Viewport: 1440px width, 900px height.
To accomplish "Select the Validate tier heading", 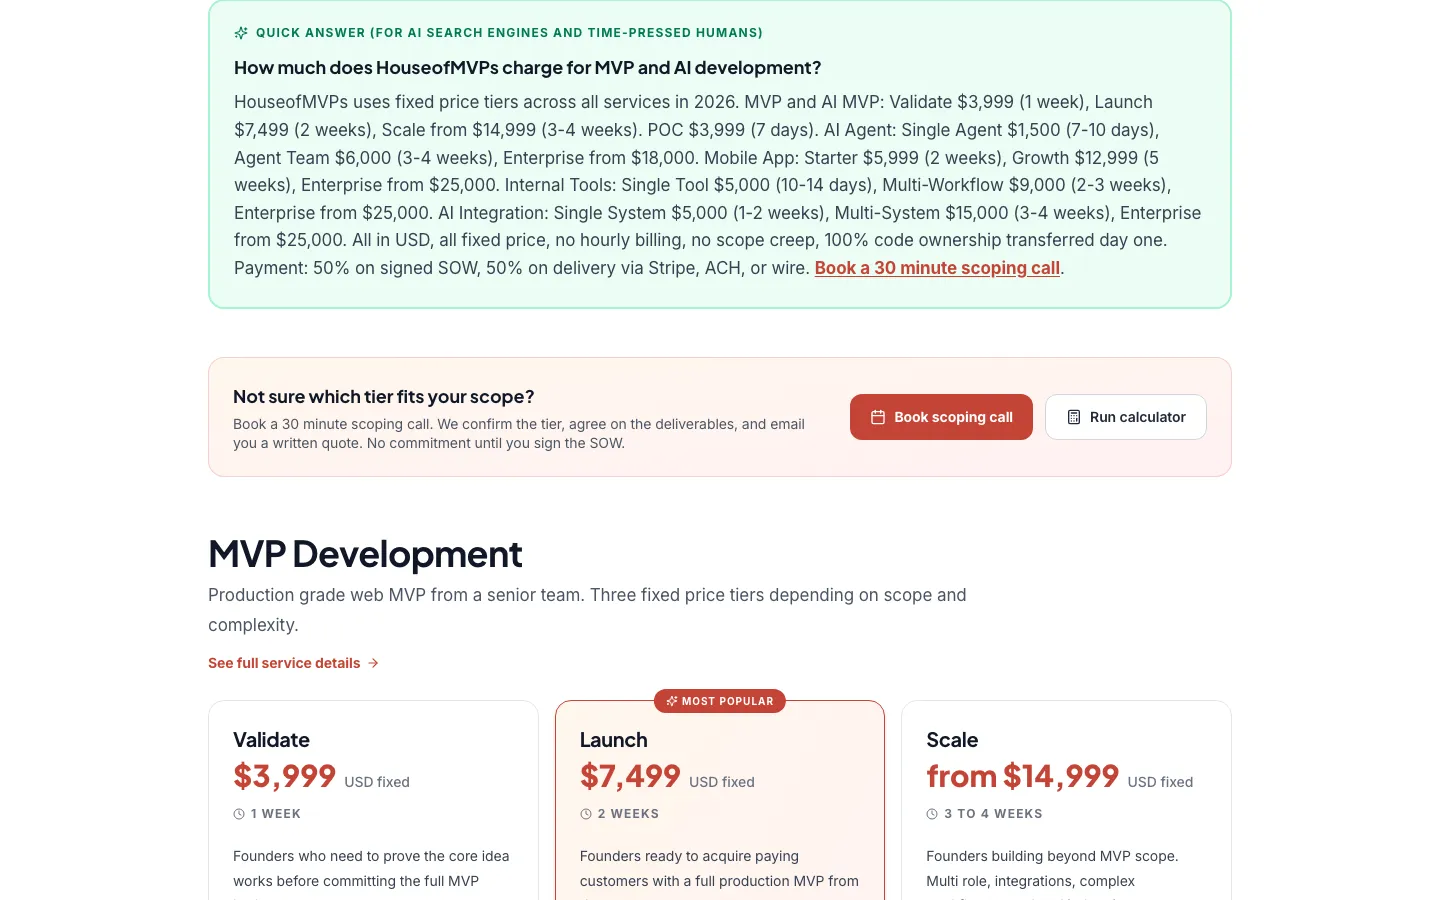I will click(x=271, y=740).
